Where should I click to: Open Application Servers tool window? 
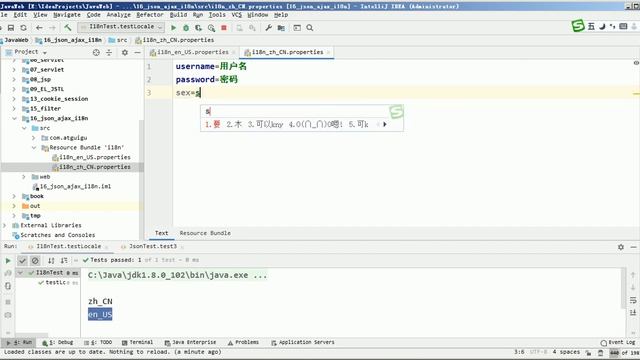[302, 342]
